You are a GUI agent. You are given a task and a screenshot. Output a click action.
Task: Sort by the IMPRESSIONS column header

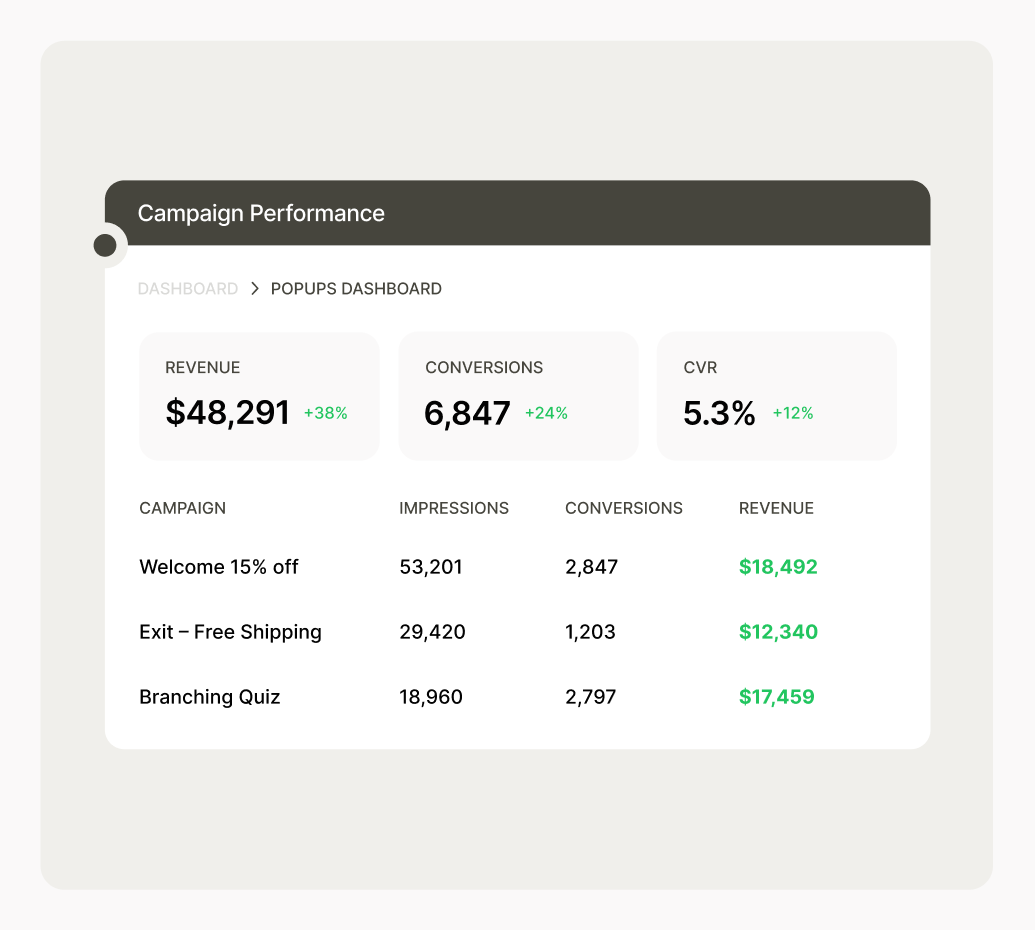[x=454, y=508]
